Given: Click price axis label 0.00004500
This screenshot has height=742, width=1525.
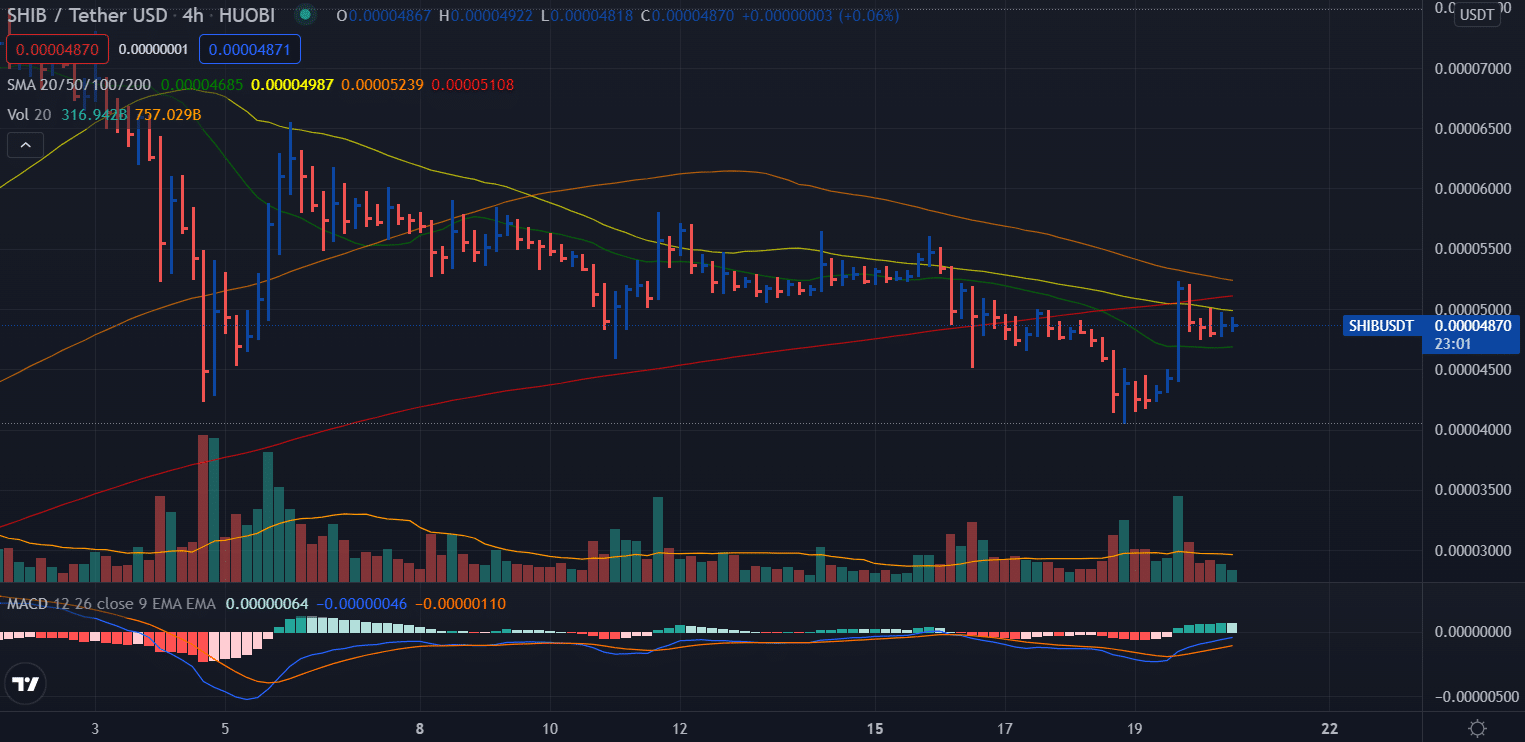Looking at the screenshot, I should point(1472,369).
